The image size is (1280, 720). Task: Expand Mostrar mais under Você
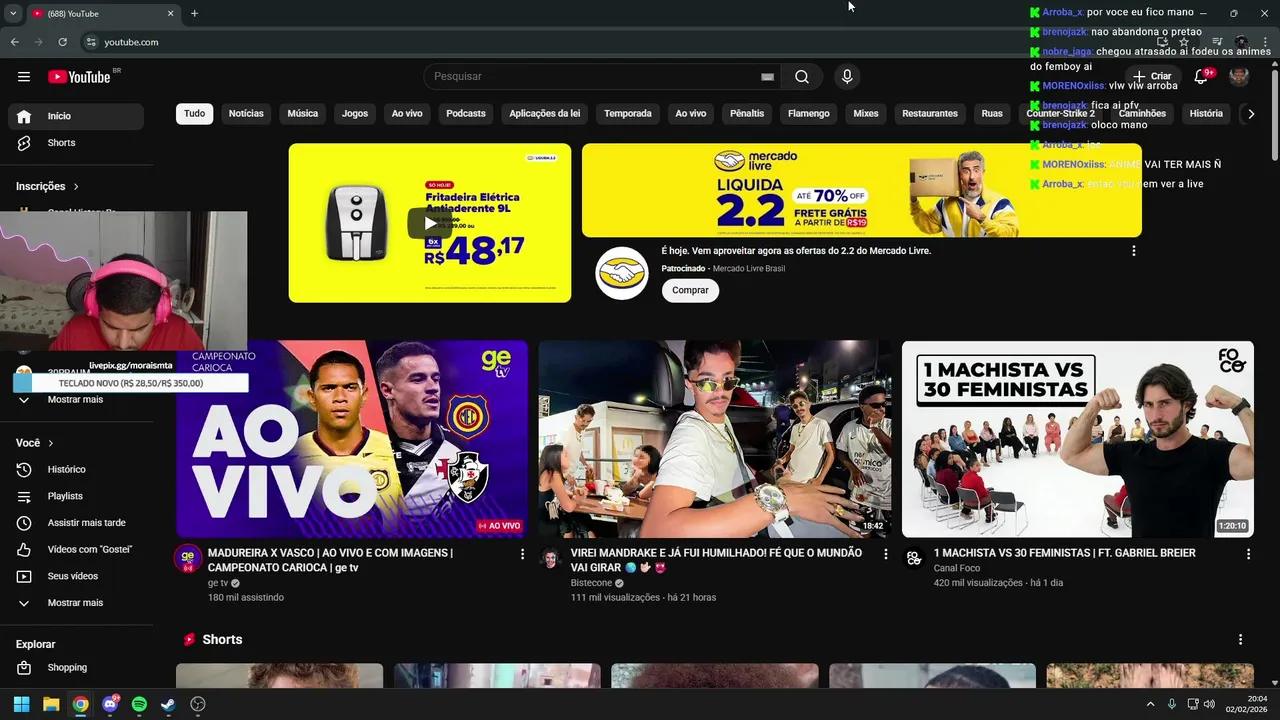coord(76,603)
